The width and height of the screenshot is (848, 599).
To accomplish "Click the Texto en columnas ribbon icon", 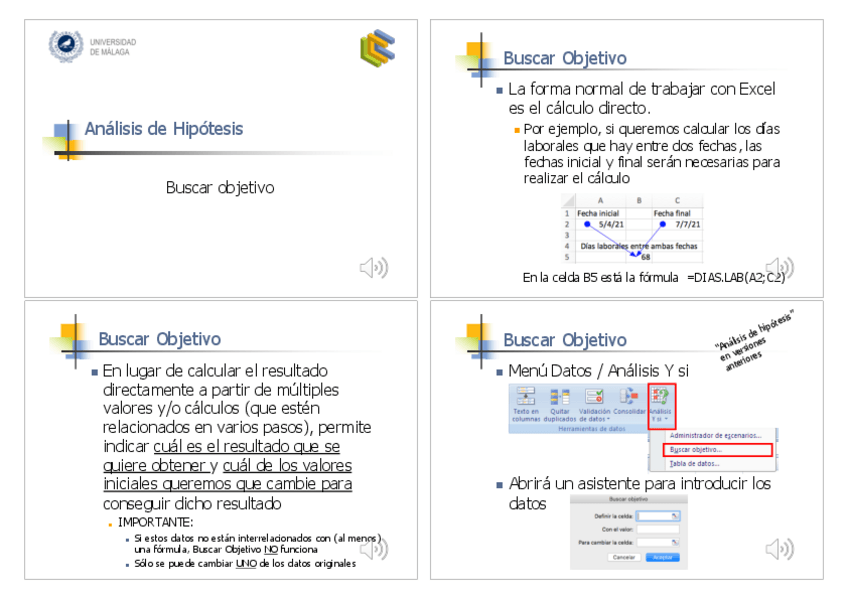I will point(526,396).
